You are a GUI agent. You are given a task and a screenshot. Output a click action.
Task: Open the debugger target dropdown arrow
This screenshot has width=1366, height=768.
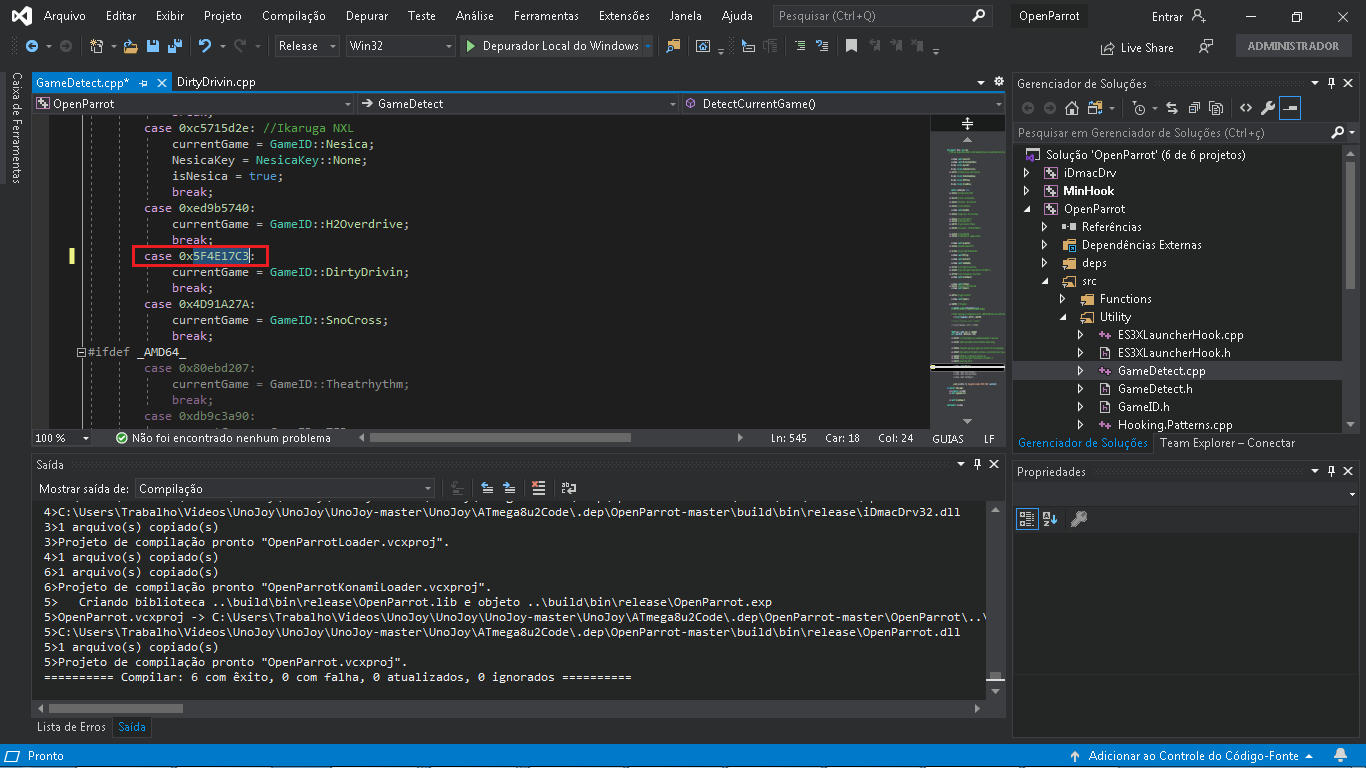tap(648, 46)
